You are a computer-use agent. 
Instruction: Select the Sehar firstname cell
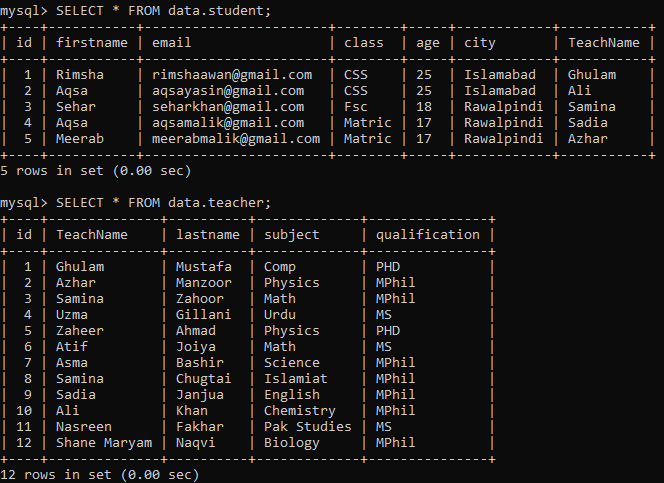point(76,107)
